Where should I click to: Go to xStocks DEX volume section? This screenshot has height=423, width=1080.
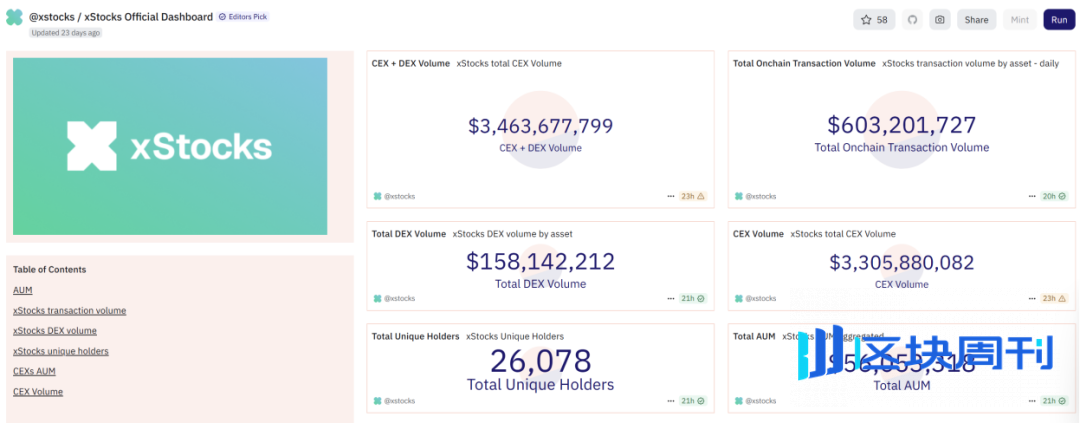pos(55,331)
